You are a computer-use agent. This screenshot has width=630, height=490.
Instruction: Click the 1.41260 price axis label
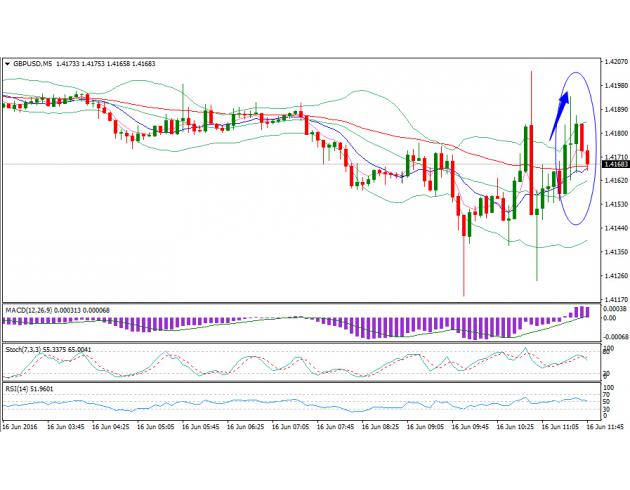(x=614, y=275)
